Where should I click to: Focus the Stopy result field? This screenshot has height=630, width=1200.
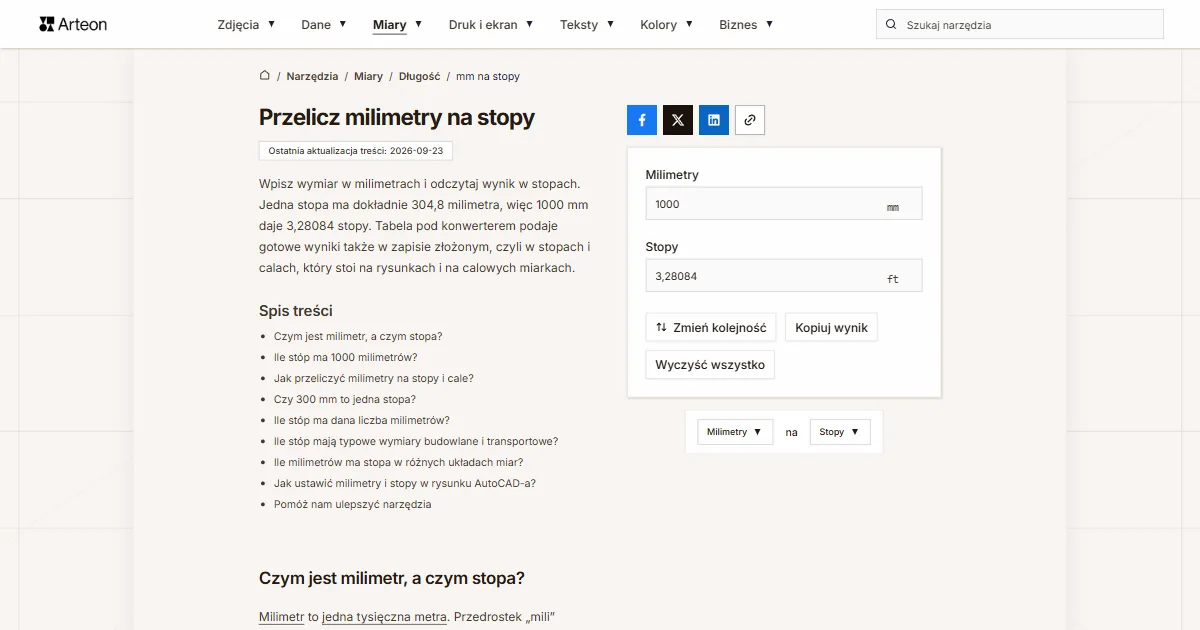coord(784,276)
